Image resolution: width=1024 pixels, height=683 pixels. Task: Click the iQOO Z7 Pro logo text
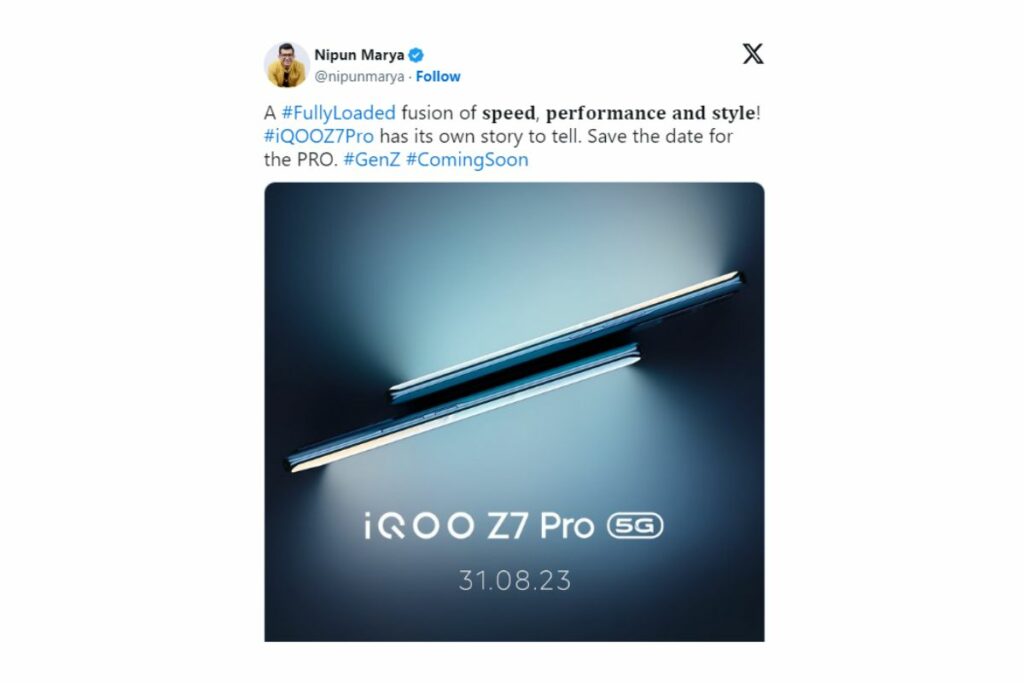click(479, 526)
